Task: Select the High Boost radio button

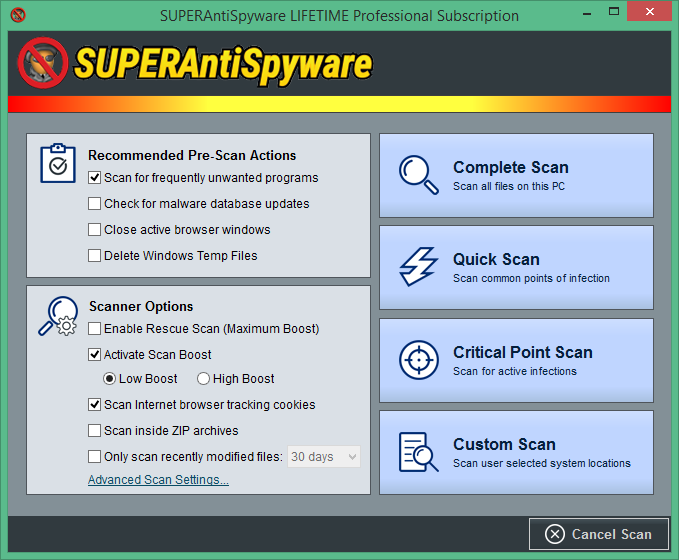Action: [203, 379]
